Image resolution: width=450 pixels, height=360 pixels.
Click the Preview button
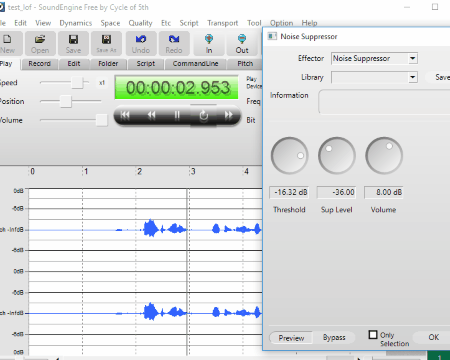pos(291,338)
